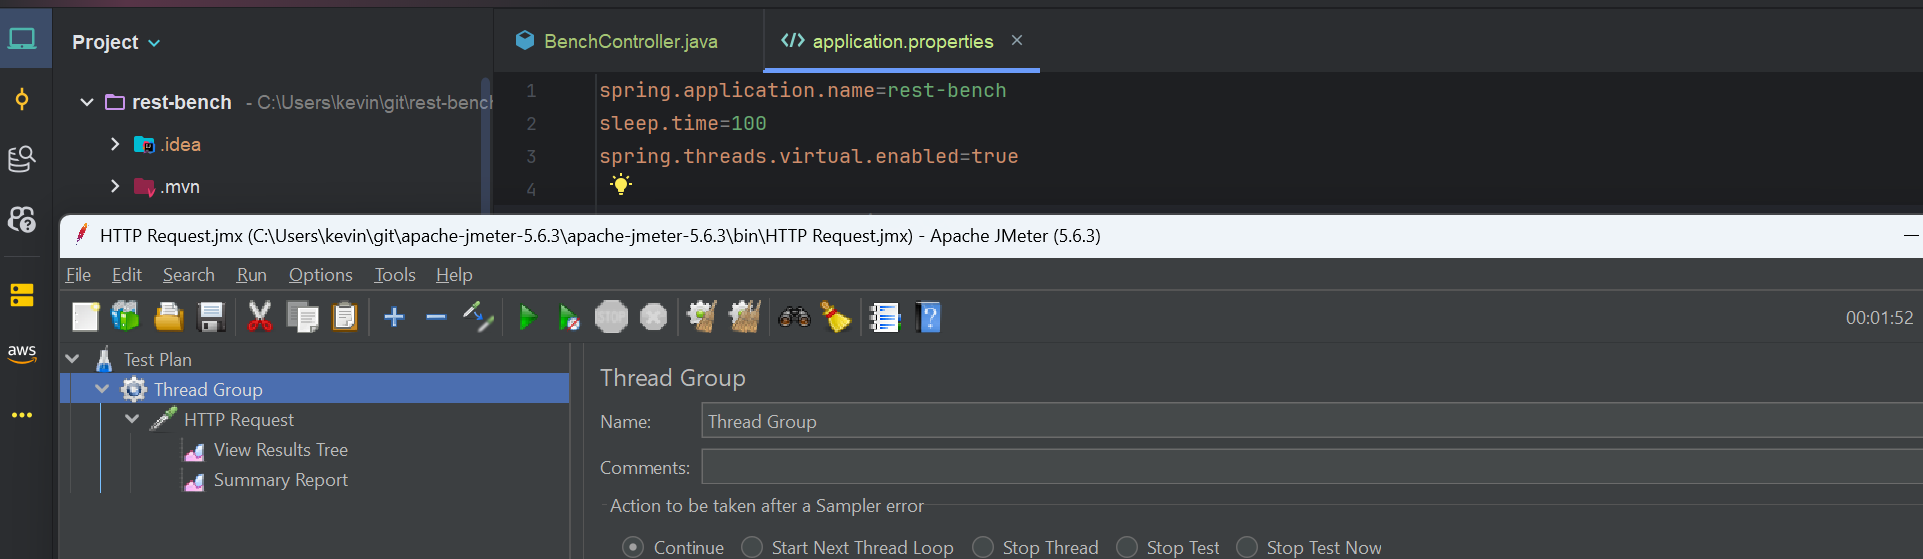This screenshot has height=559, width=1923.
Task: Click the Comments input field
Action: (x=1312, y=467)
